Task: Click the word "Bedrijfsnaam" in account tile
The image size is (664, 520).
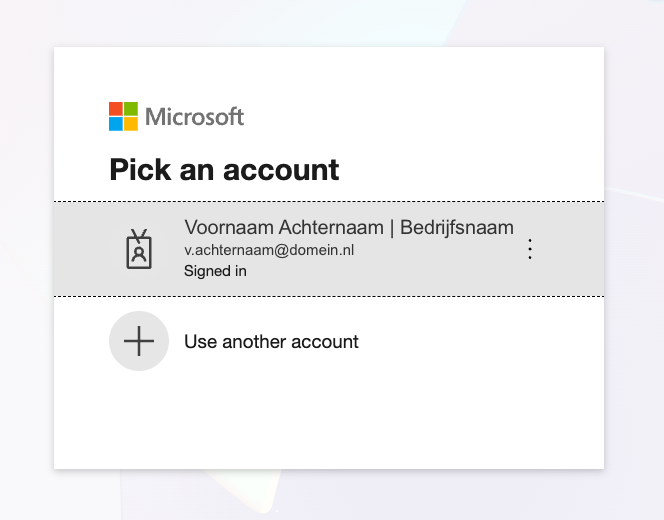Action: (457, 228)
